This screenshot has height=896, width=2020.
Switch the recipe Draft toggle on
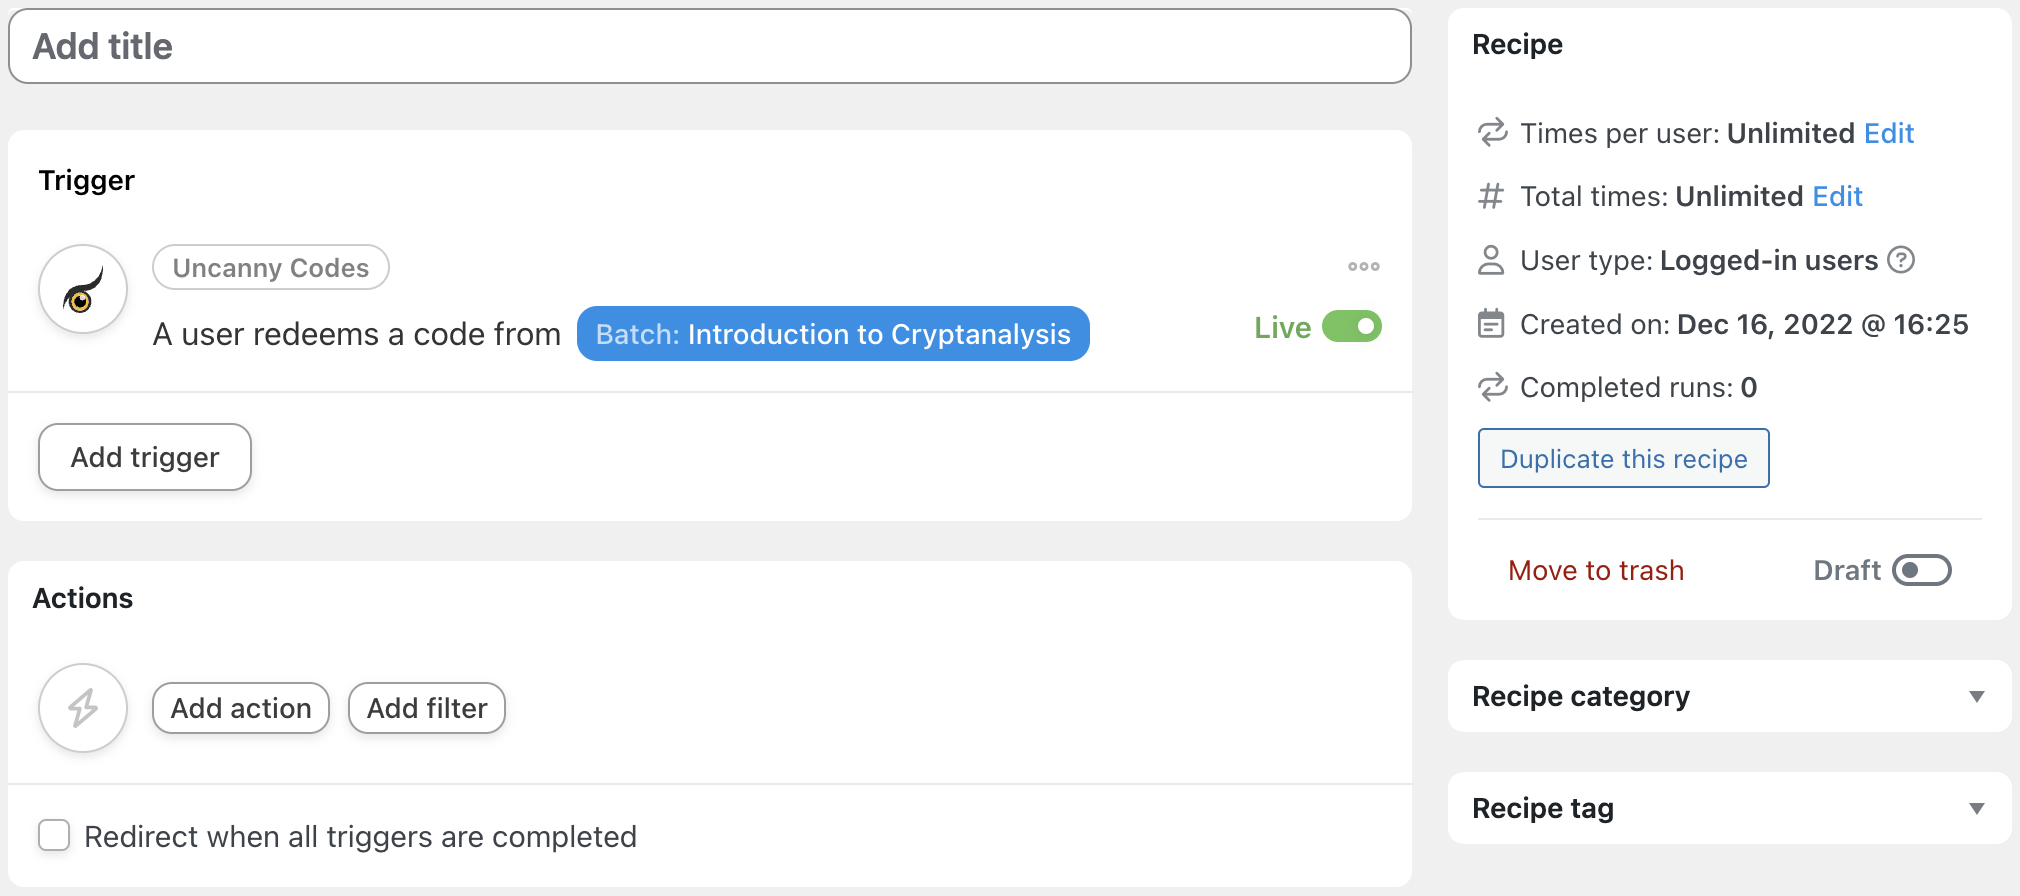(1921, 570)
